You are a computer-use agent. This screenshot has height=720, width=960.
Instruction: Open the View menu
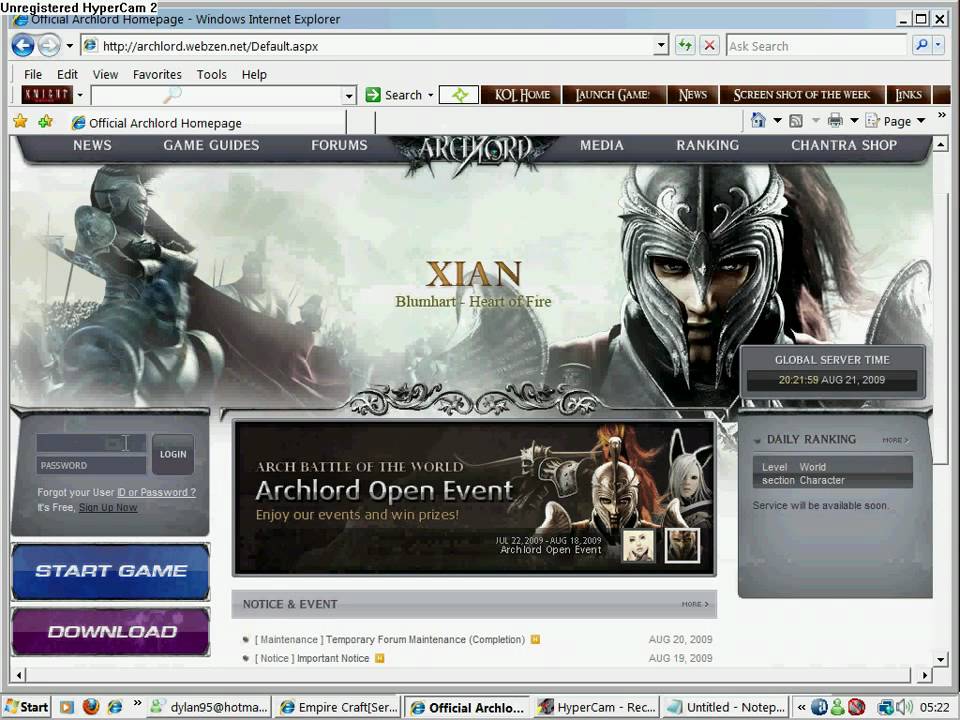pos(105,74)
